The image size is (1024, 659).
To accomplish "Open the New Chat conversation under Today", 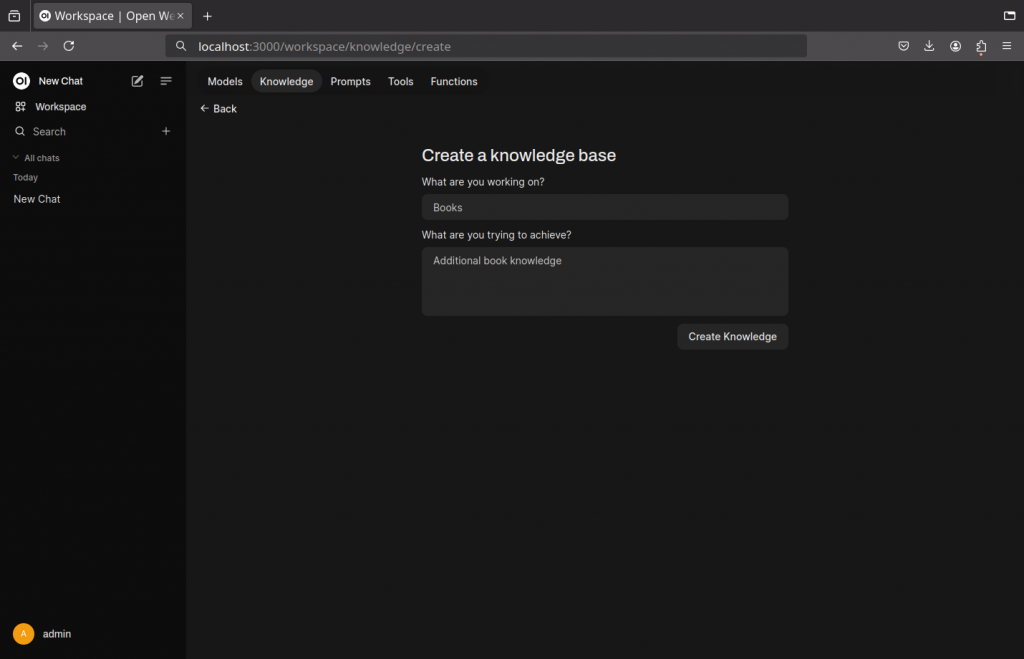I will [x=37, y=199].
